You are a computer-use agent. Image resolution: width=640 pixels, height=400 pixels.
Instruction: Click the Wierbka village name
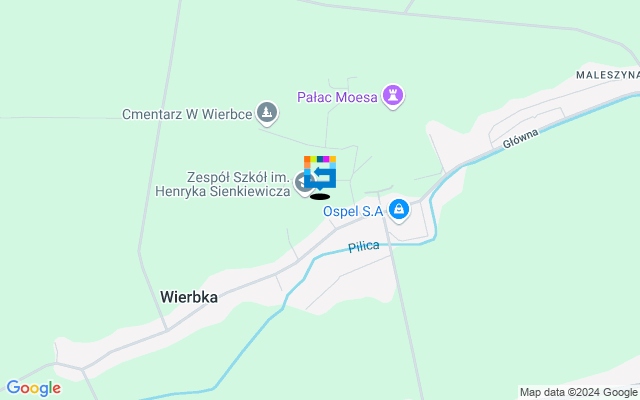pyautogui.click(x=189, y=297)
